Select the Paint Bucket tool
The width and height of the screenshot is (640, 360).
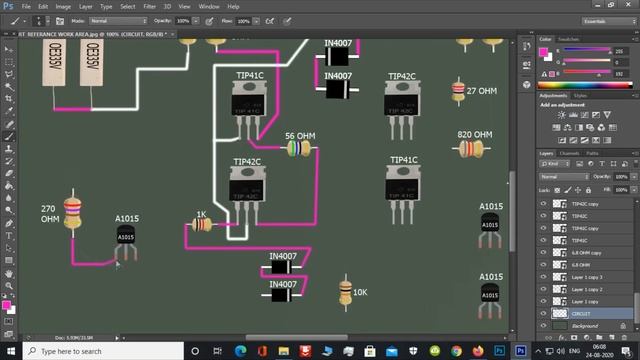pos(9,186)
